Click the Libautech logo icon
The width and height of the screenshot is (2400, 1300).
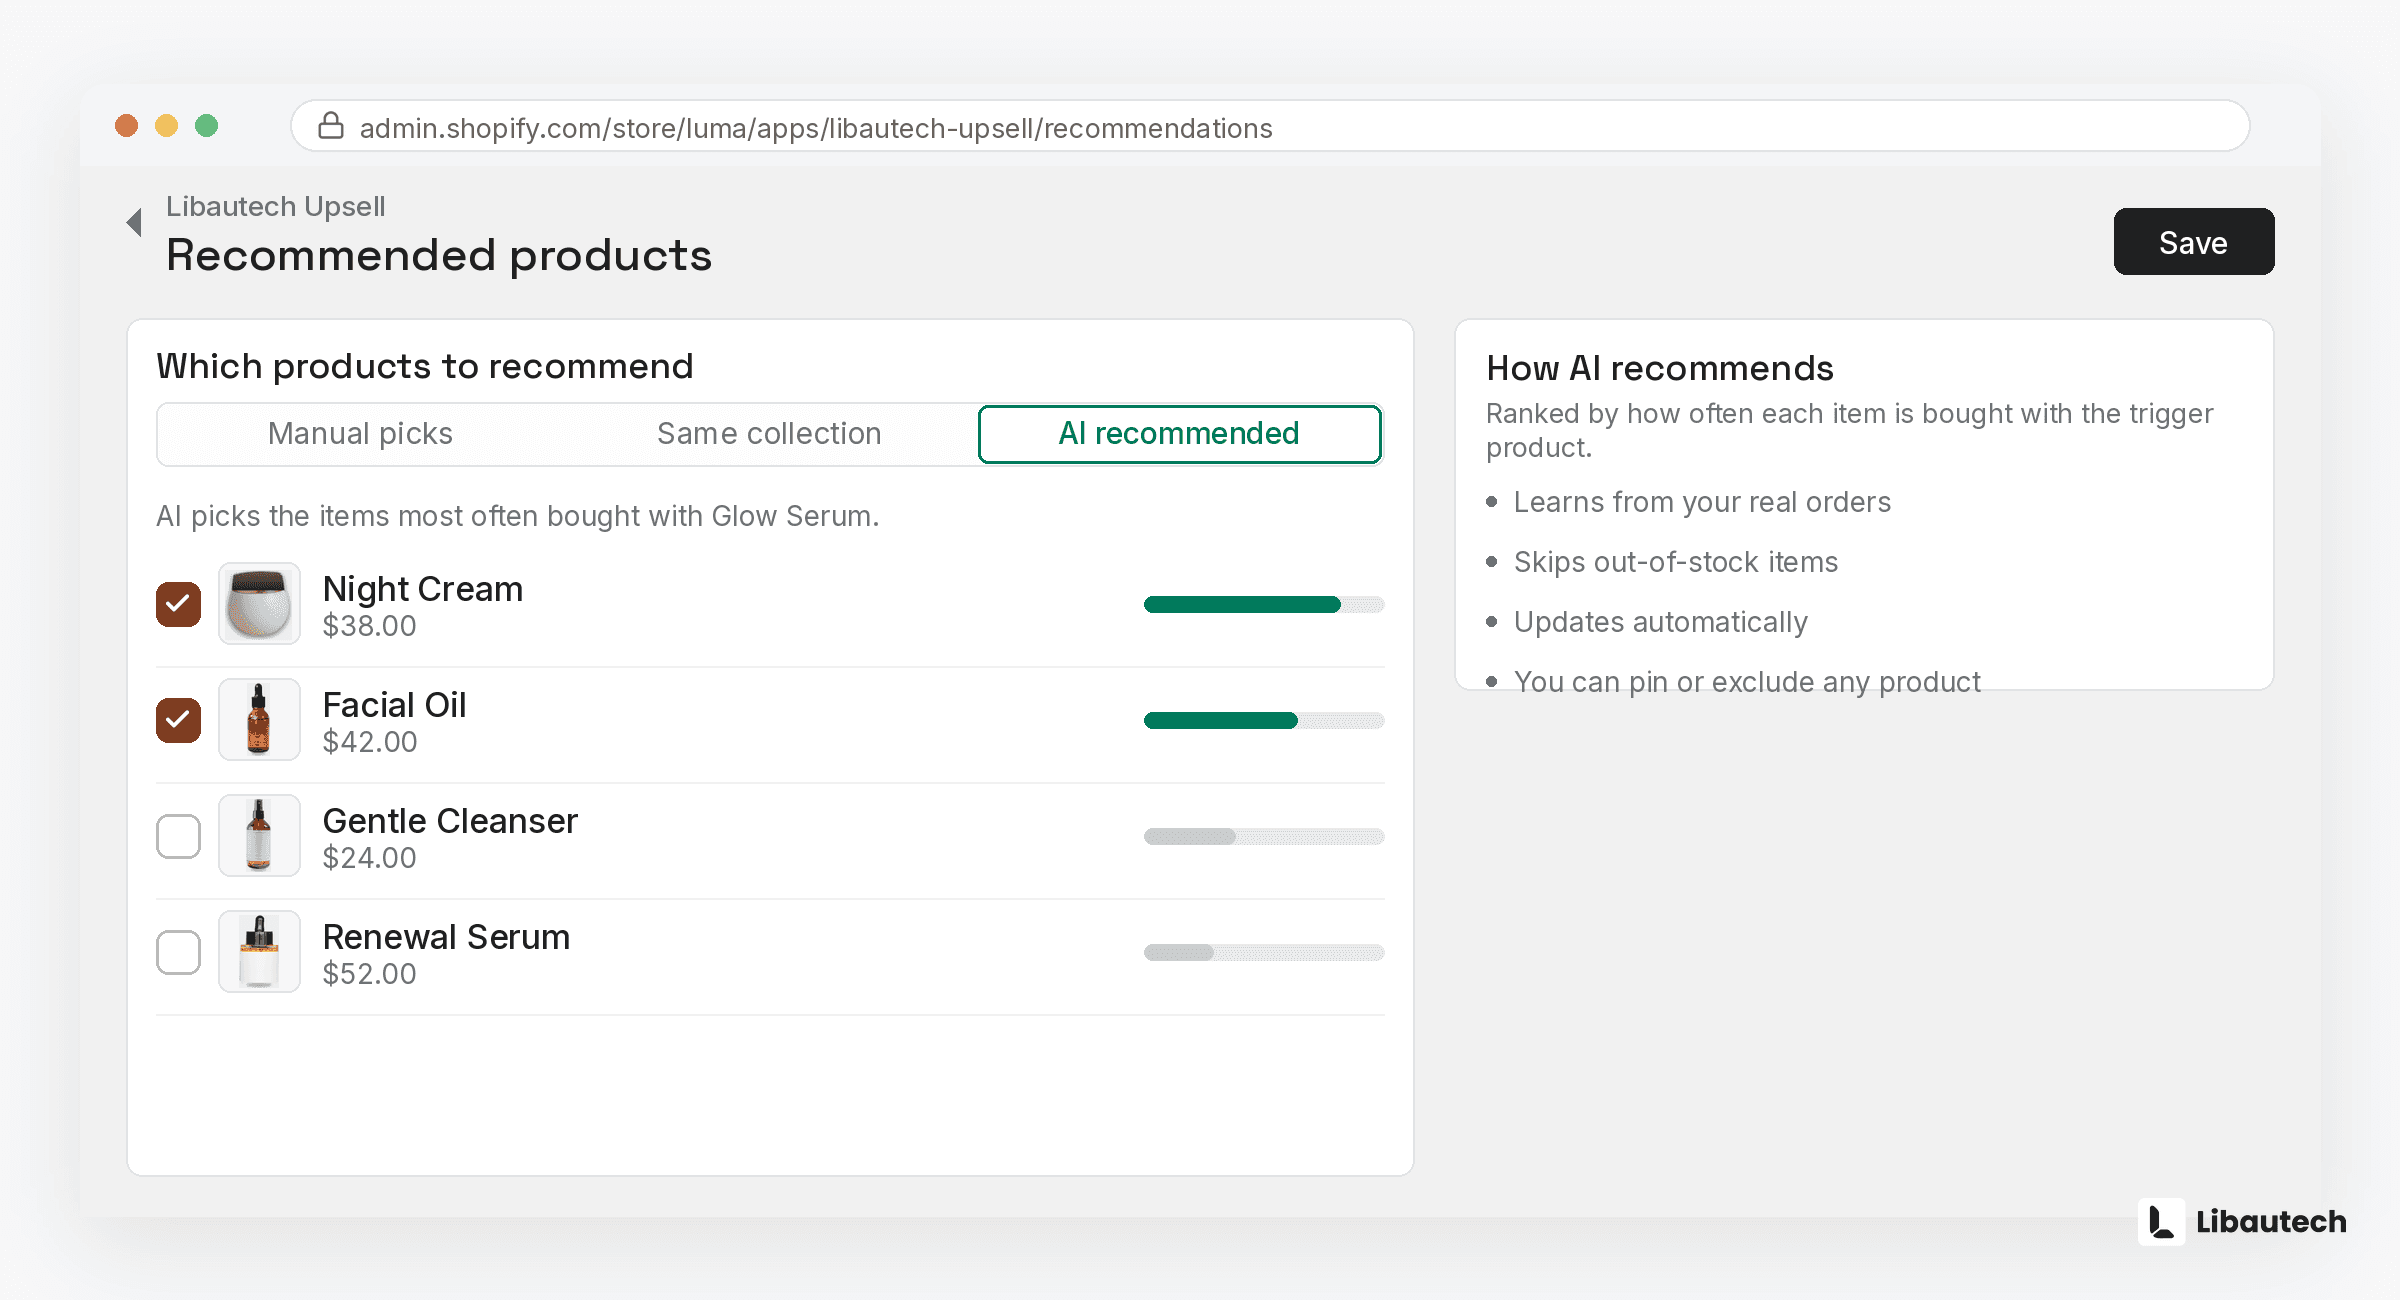tap(2161, 1221)
